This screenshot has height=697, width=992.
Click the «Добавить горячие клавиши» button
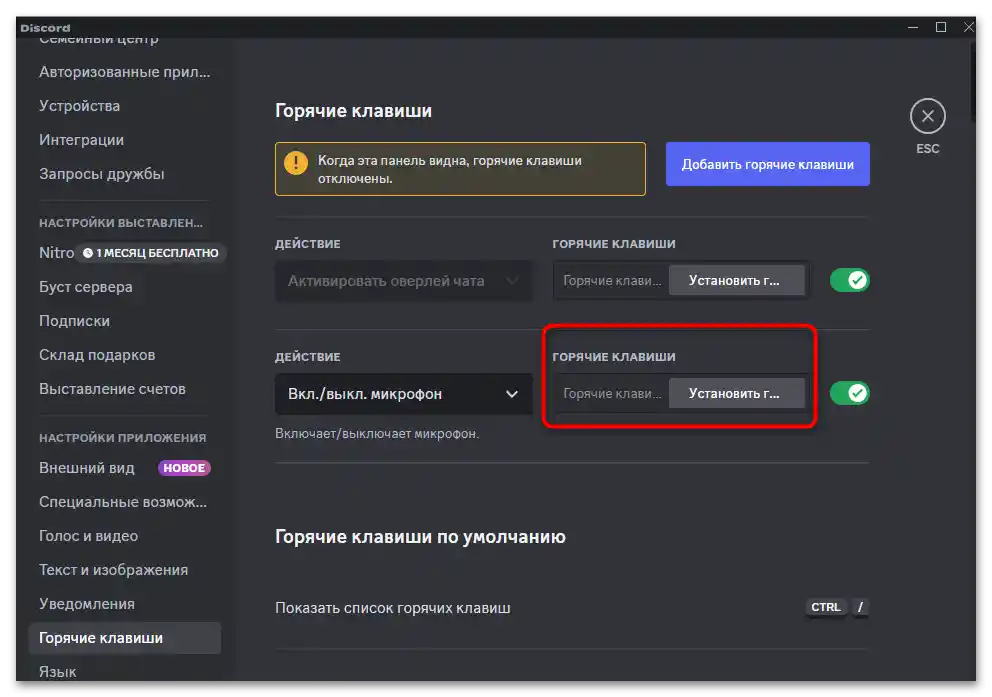click(767, 163)
